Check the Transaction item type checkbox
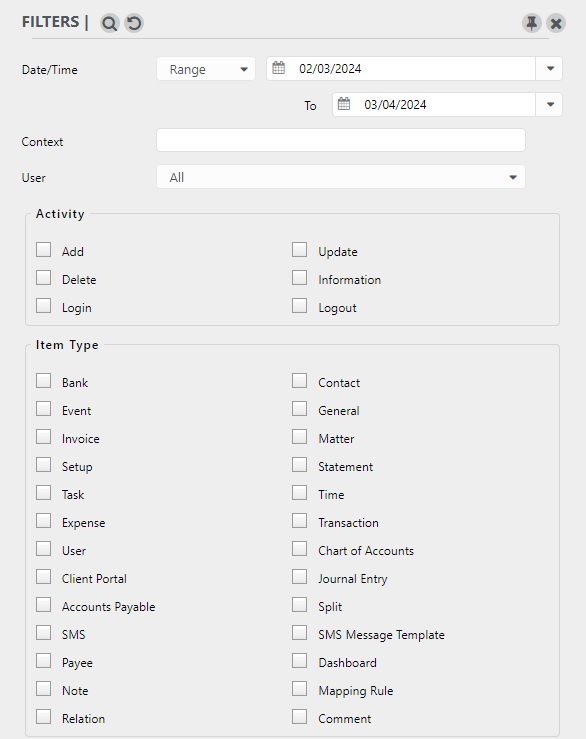 (299, 521)
